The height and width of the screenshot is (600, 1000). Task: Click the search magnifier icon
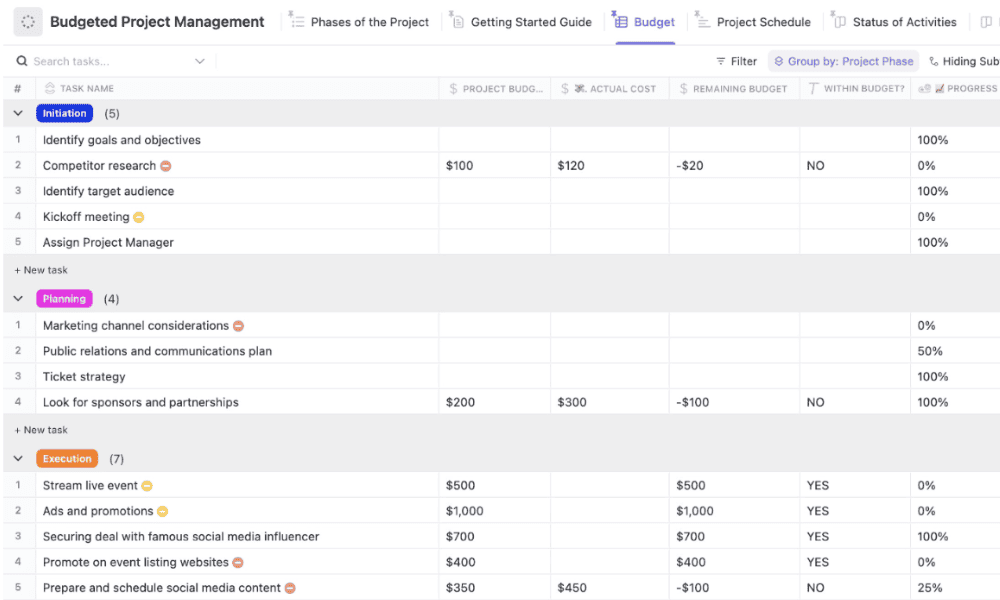click(21, 62)
